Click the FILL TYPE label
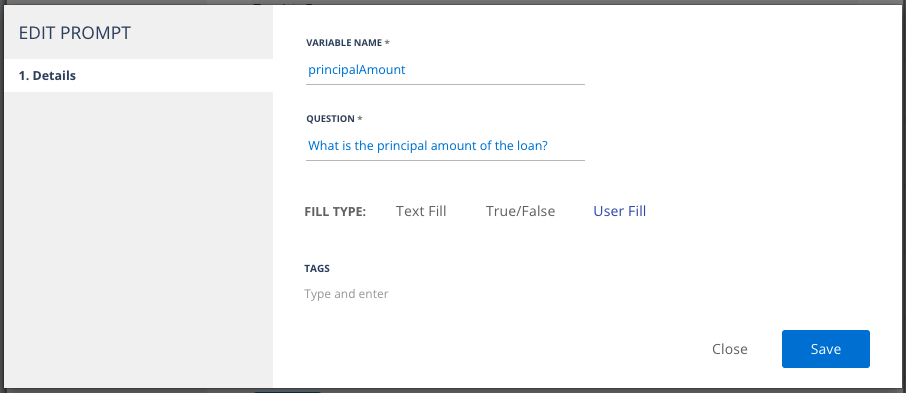906x393 pixels. pyautogui.click(x=335, y=212)
